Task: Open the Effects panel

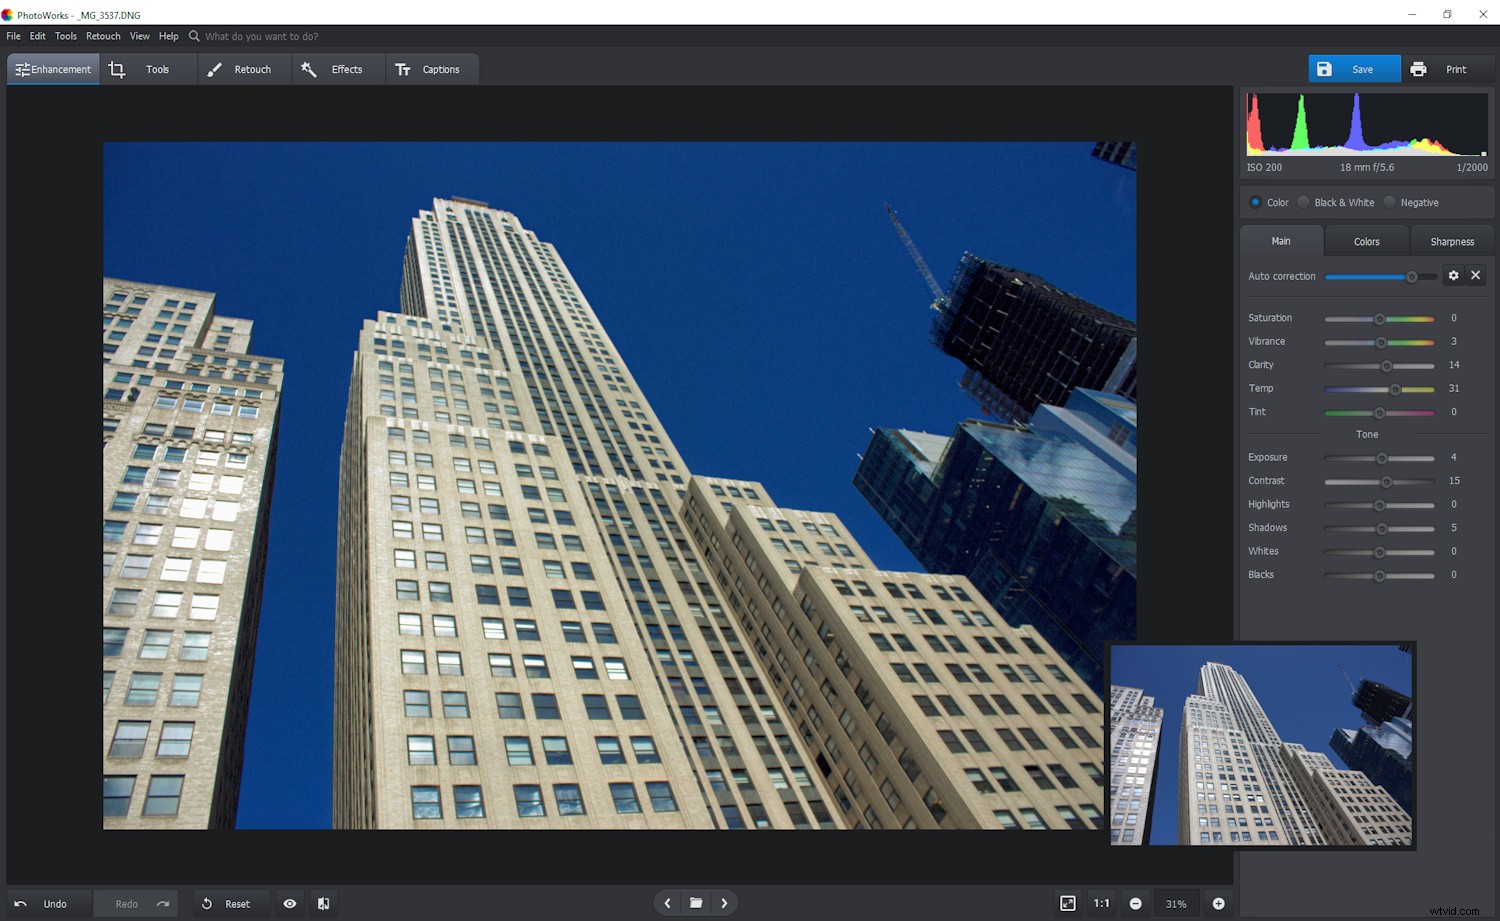Action: (337, 69)
